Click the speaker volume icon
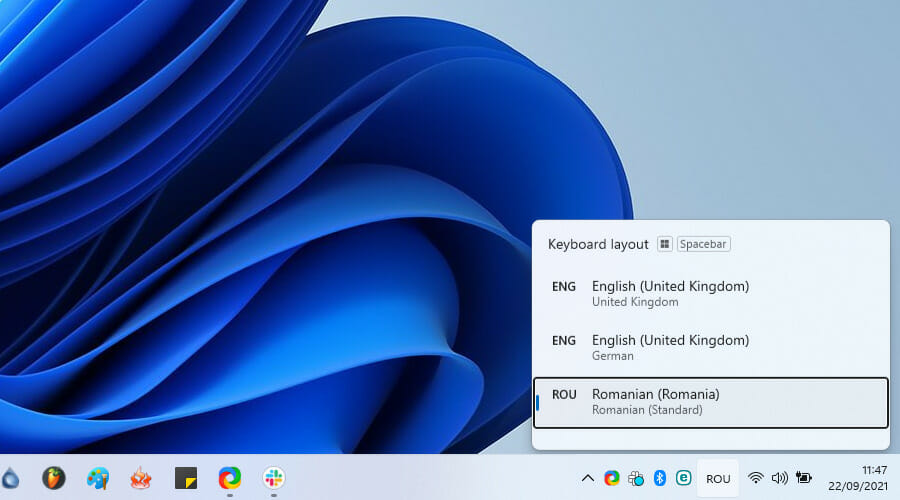Screen dimensions: 900x500 [x=780, y=478]
